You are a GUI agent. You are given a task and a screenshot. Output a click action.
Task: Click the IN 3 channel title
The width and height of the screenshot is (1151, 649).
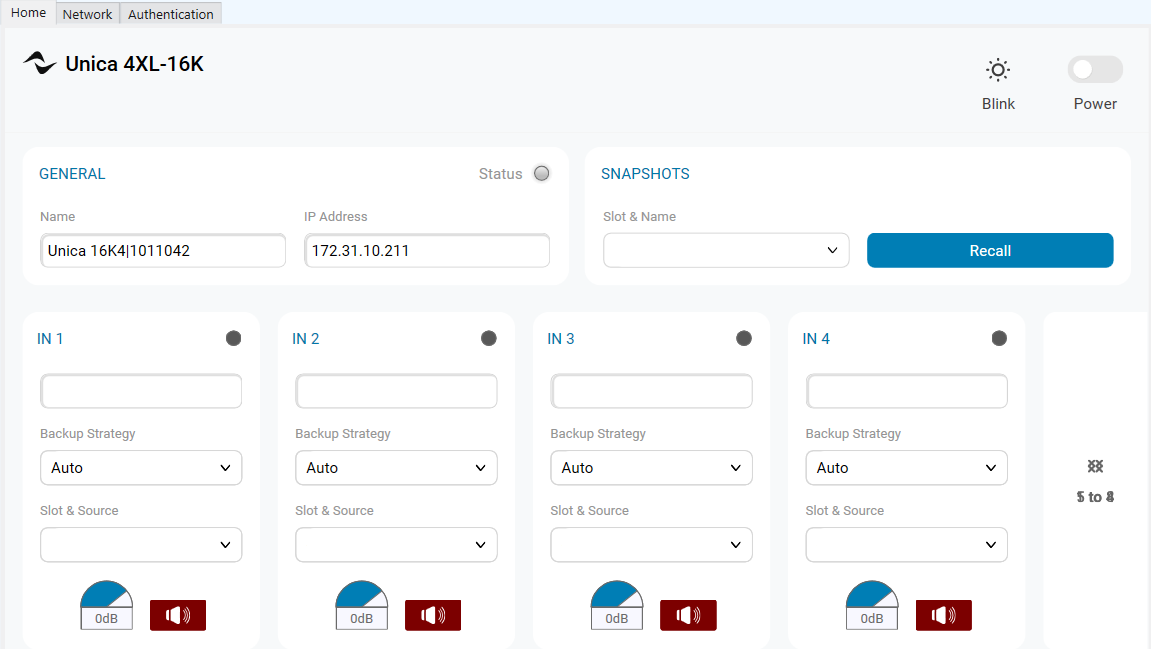[561, 338]
